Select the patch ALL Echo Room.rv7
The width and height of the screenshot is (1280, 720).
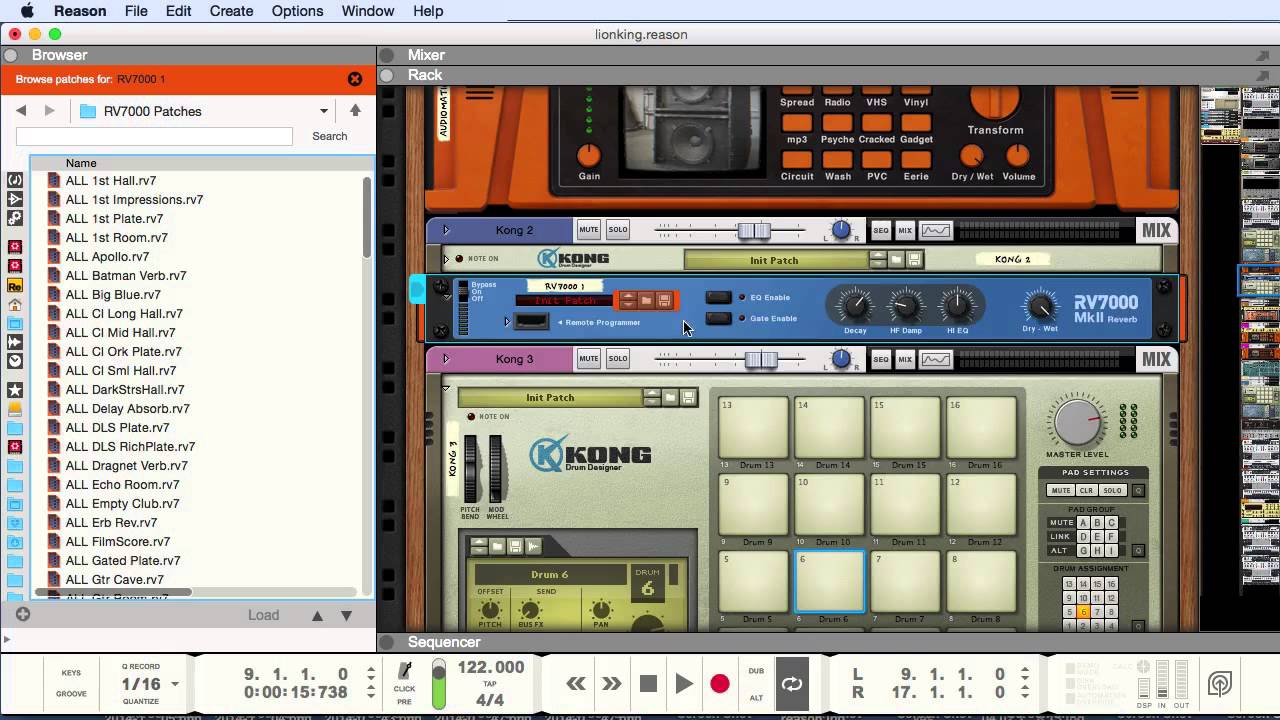tap(123, 485)
